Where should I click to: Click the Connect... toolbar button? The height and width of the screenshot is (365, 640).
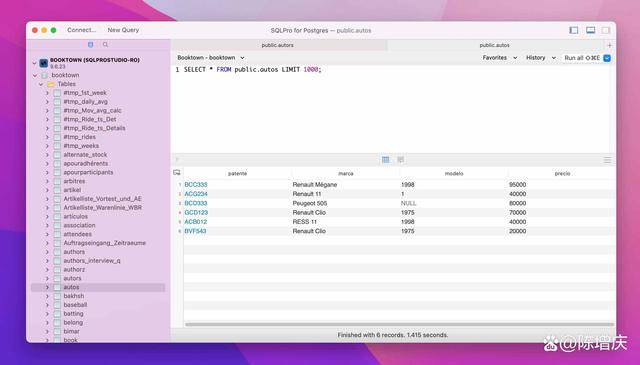[82, 30]
